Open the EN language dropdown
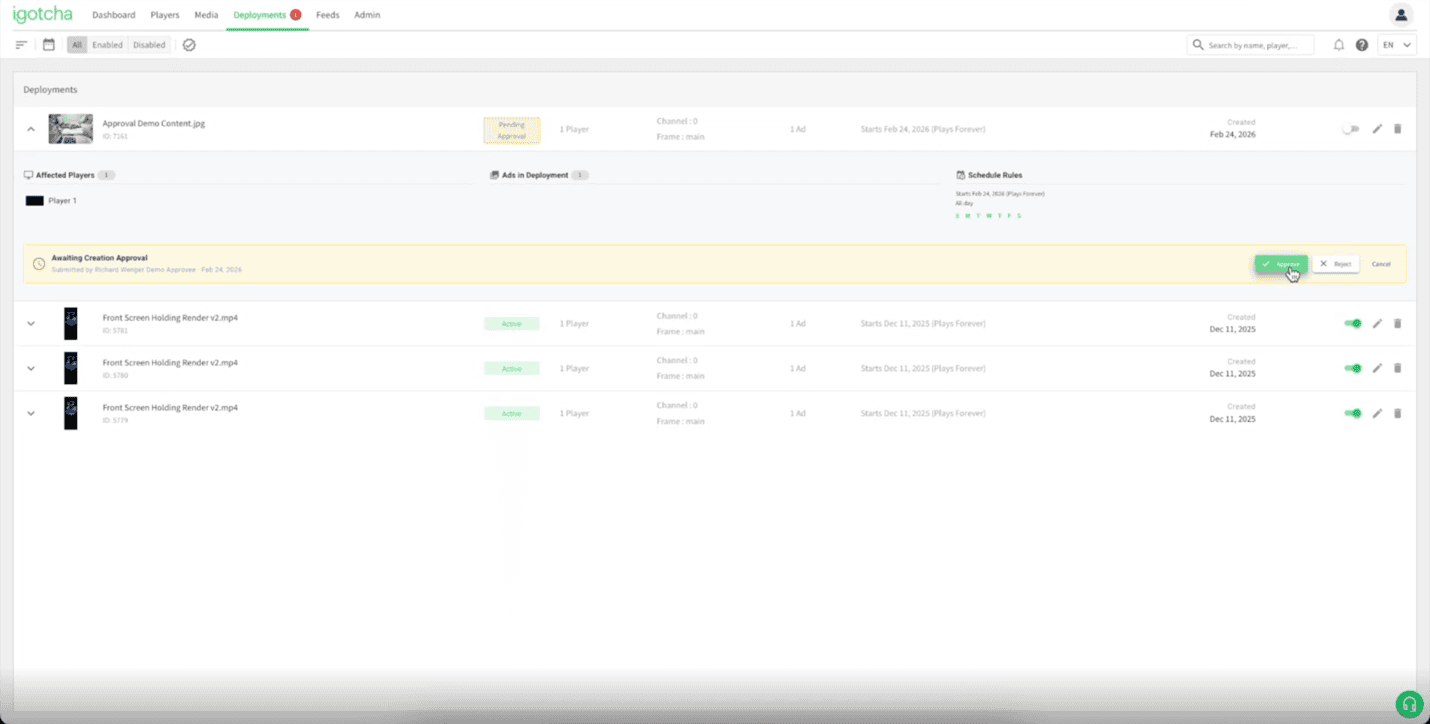1430x724 pixels. [x=1394, y=44]
